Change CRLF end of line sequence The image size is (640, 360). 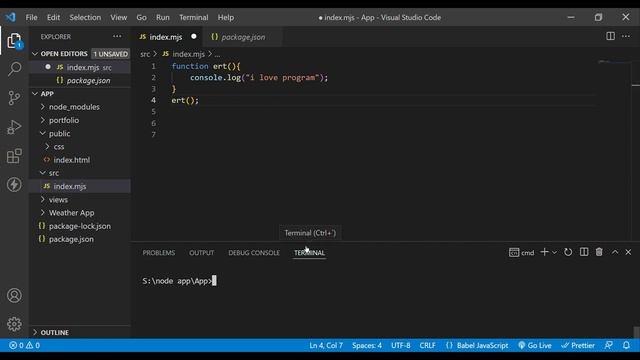(x=427, y=345)
